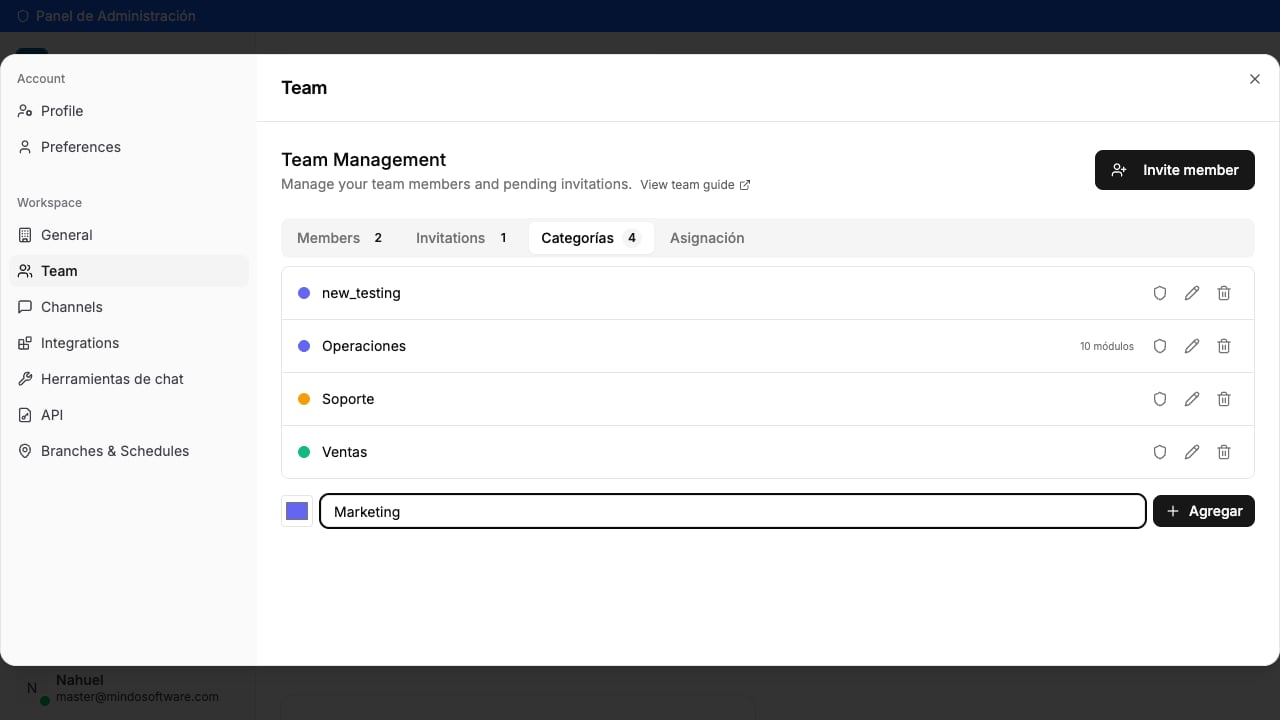Open permissions shield for Soporte category
This screenshot has height=720, width=1280.
1160,399
